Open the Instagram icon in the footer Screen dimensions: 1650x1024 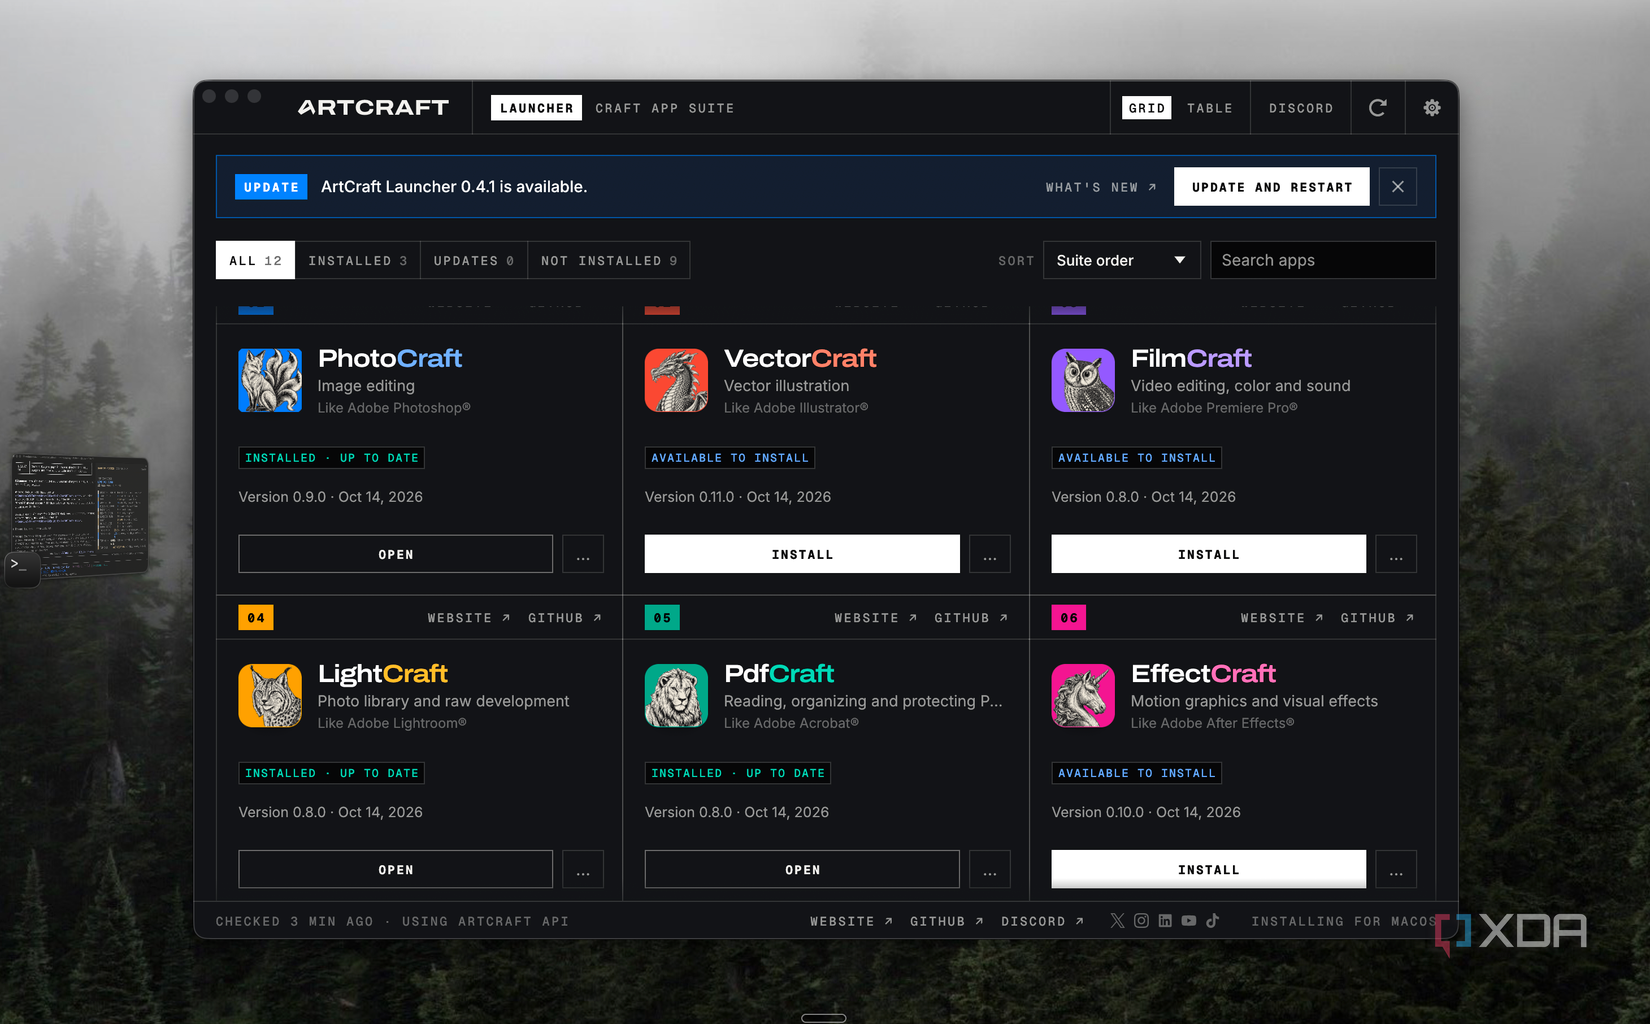coord(1141,921)
